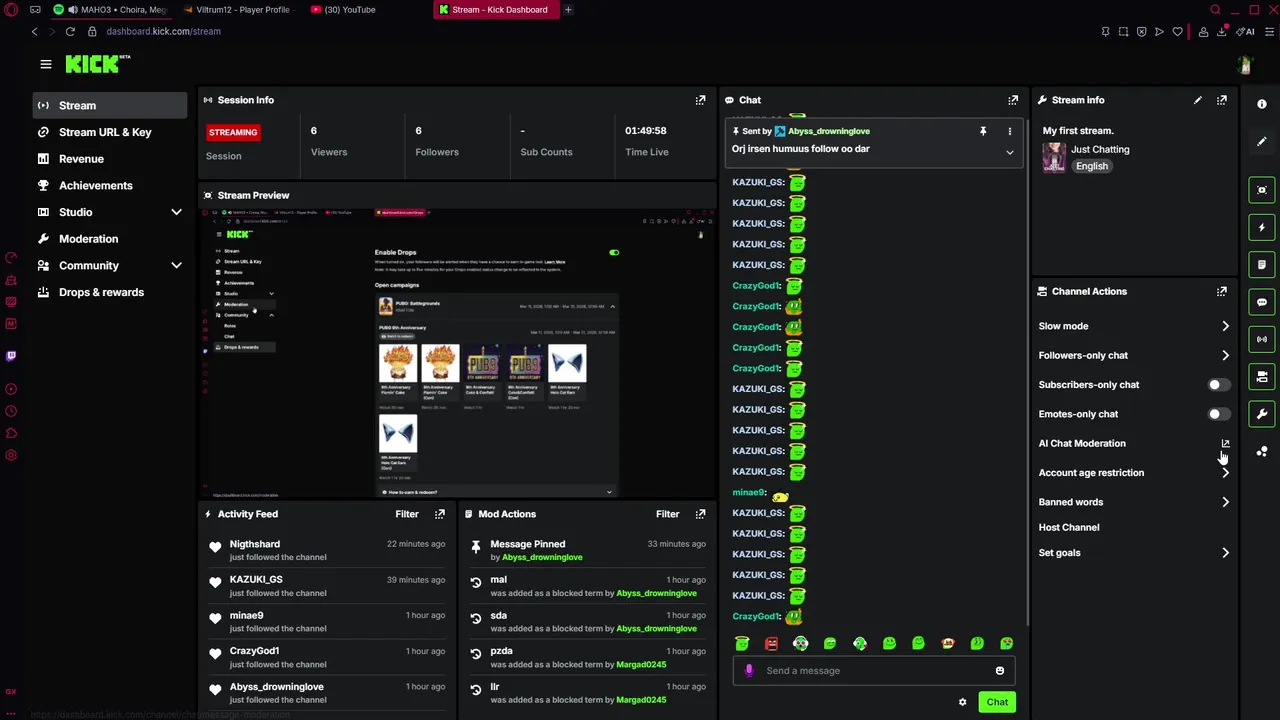Open Drops & rewards in the sidebar
Screen dimensions: 1280x720
tap(110, 292)
